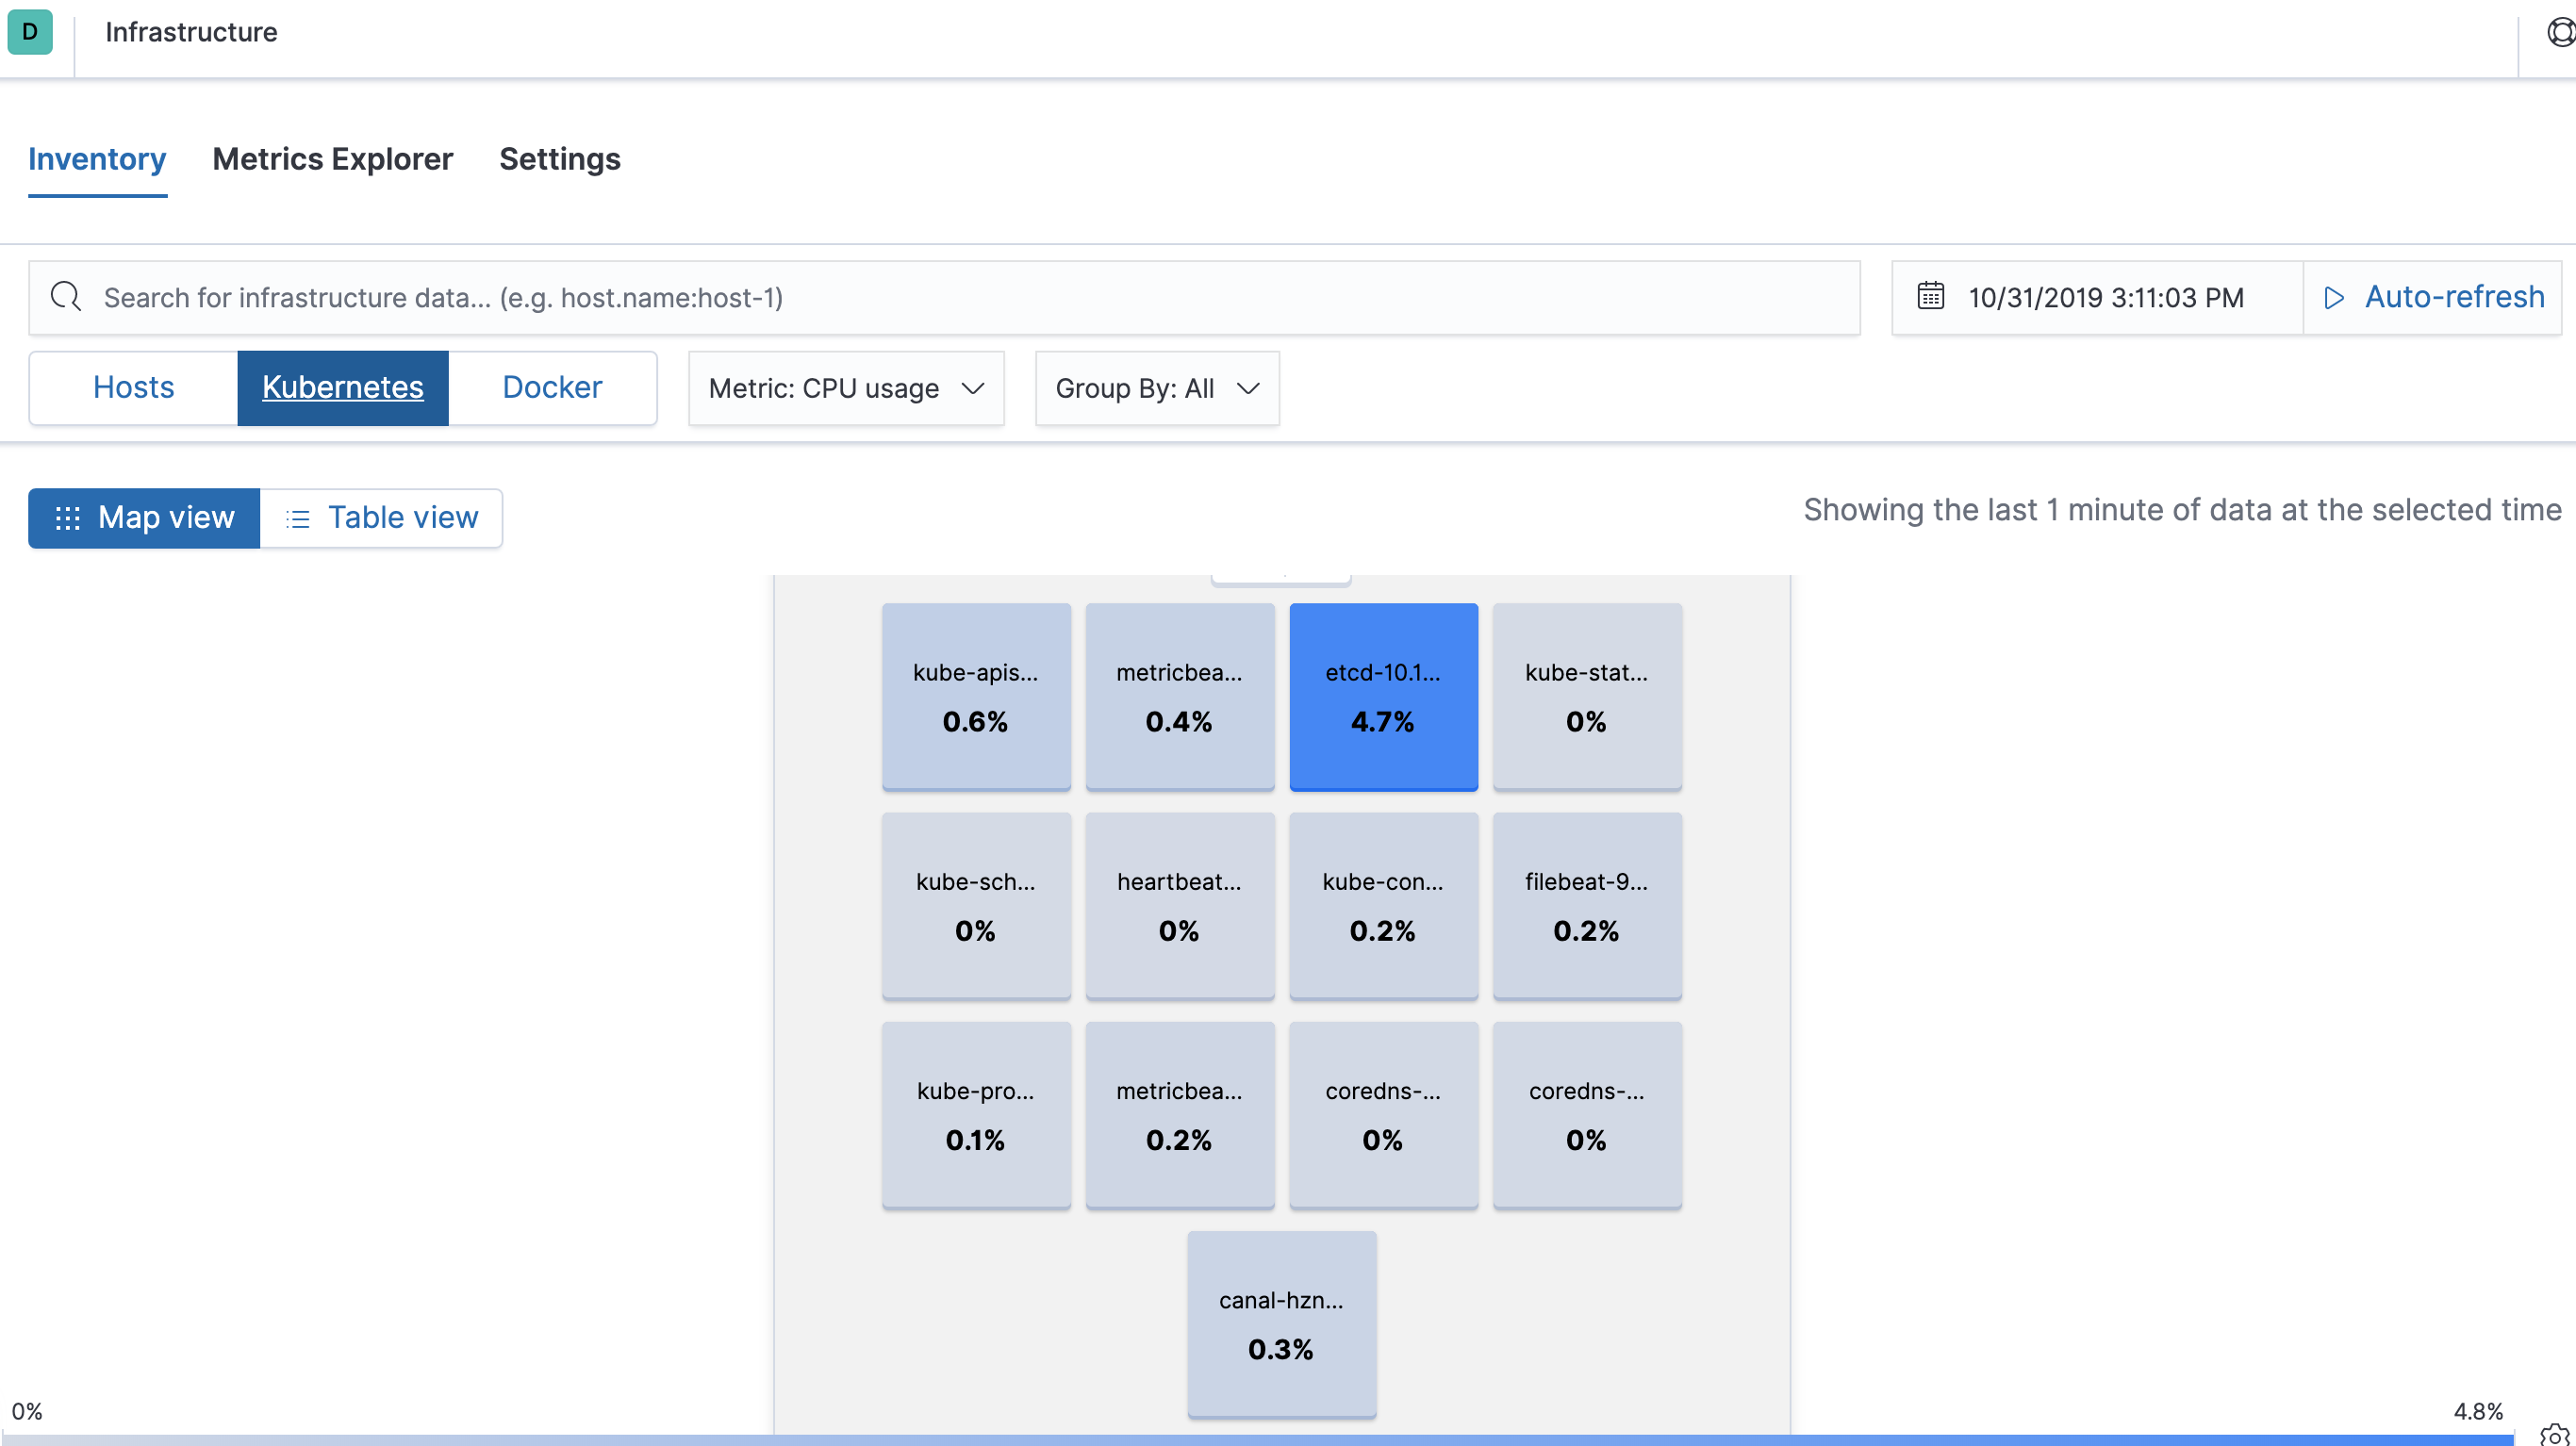Image resolution: width=2576 pixels, height=1446 pixels.
Task: Click the search magnifier icon
Action: pyautogui.click(x=65, y=297)
